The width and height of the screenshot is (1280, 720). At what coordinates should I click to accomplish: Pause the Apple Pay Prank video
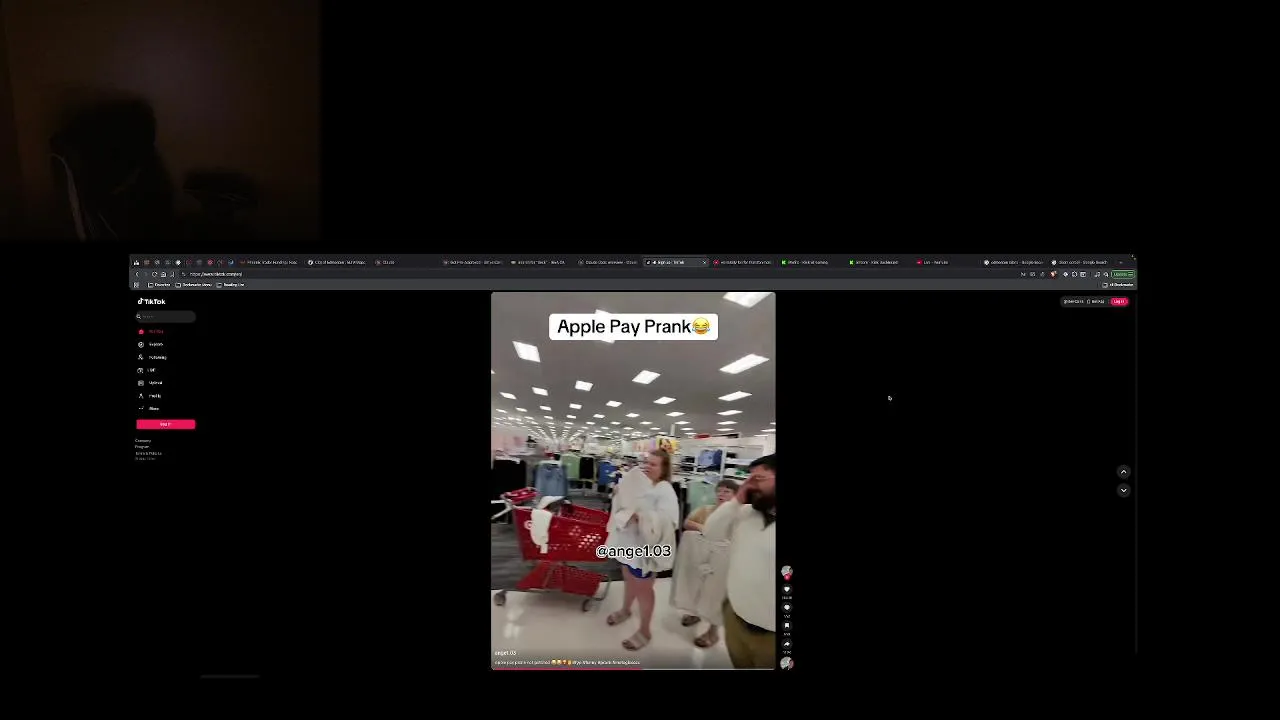[633, 480]
